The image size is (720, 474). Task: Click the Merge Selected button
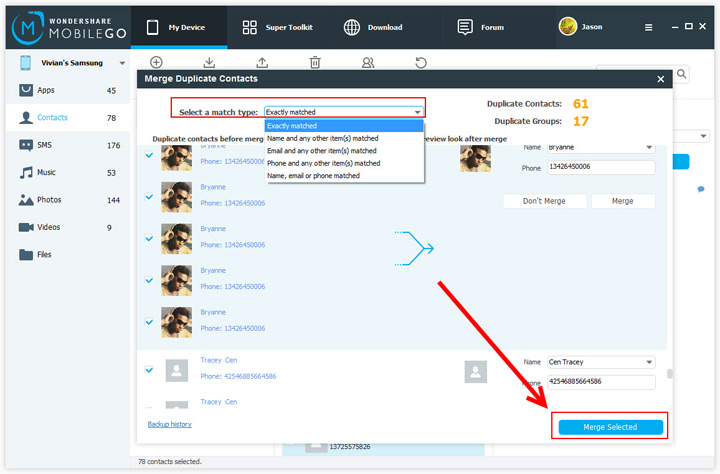pyautogui.click(x=610, y=427)
